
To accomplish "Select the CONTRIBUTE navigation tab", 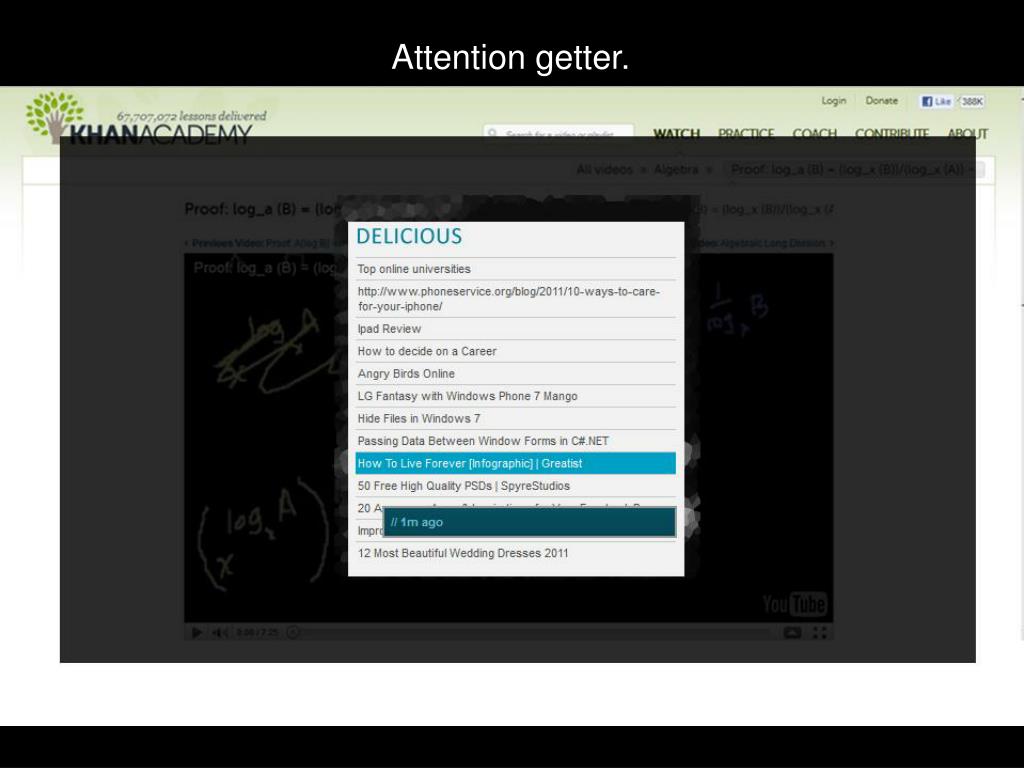I will pyautogui.click(x=892, y=133).
